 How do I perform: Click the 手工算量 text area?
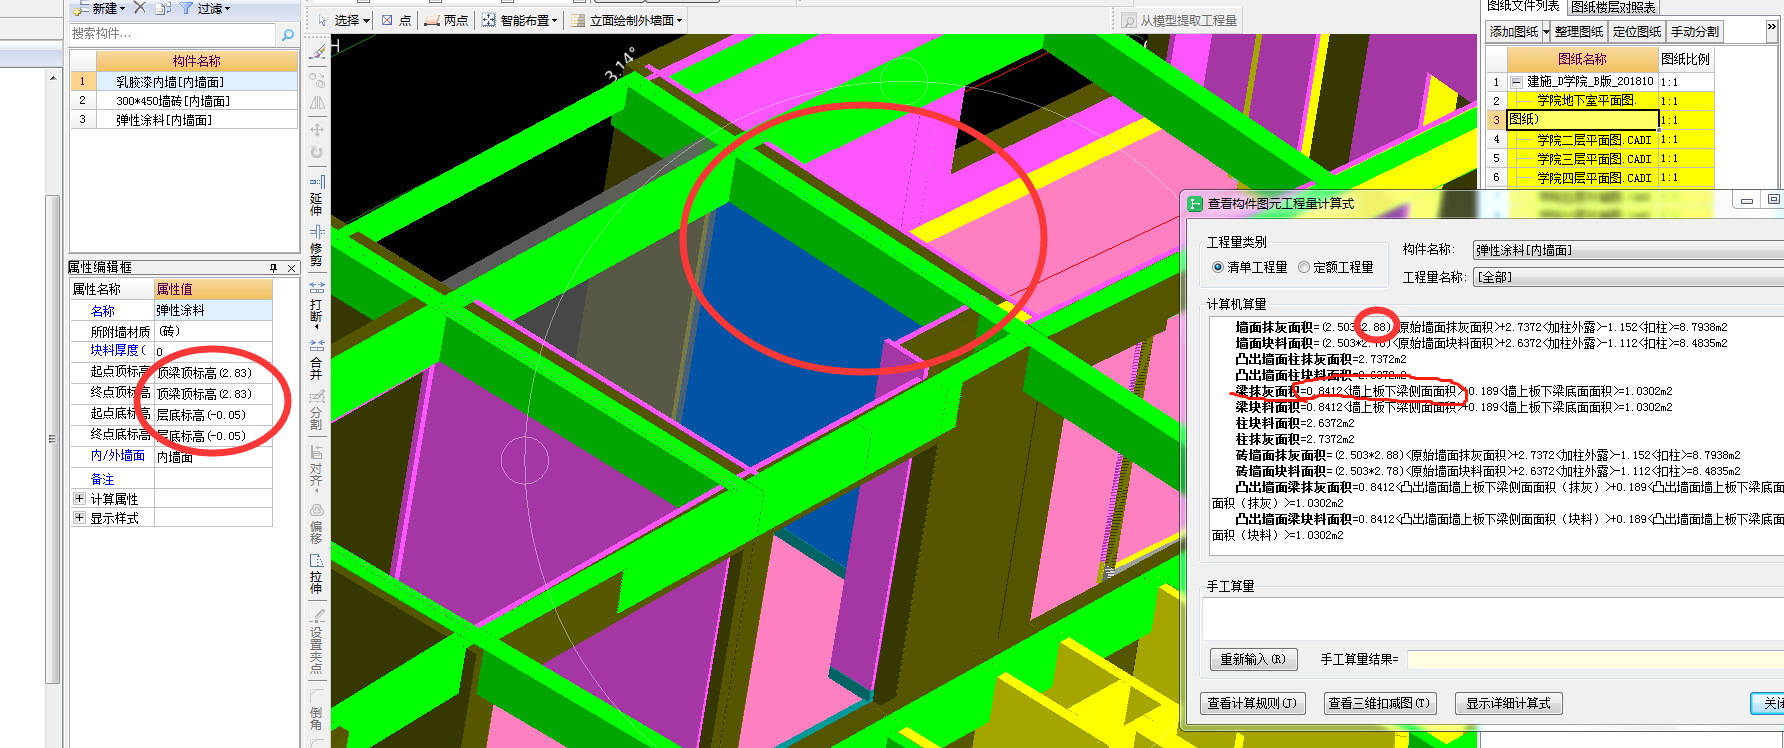pyautogui.click(x=1493, y=619)
